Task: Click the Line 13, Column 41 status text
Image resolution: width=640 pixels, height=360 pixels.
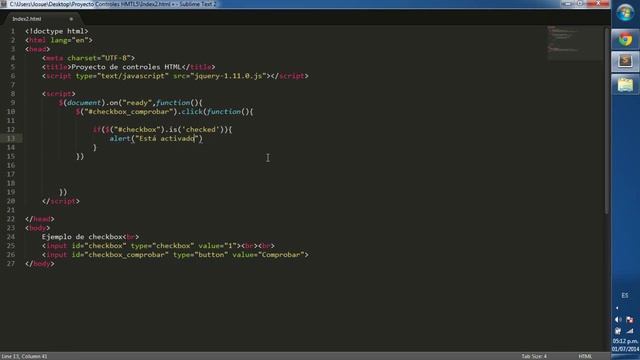Action: click(x=24, y=356)
